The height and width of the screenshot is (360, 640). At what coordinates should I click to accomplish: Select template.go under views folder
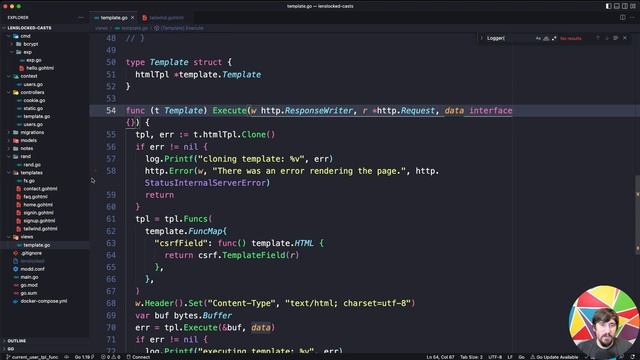(37, 245)
